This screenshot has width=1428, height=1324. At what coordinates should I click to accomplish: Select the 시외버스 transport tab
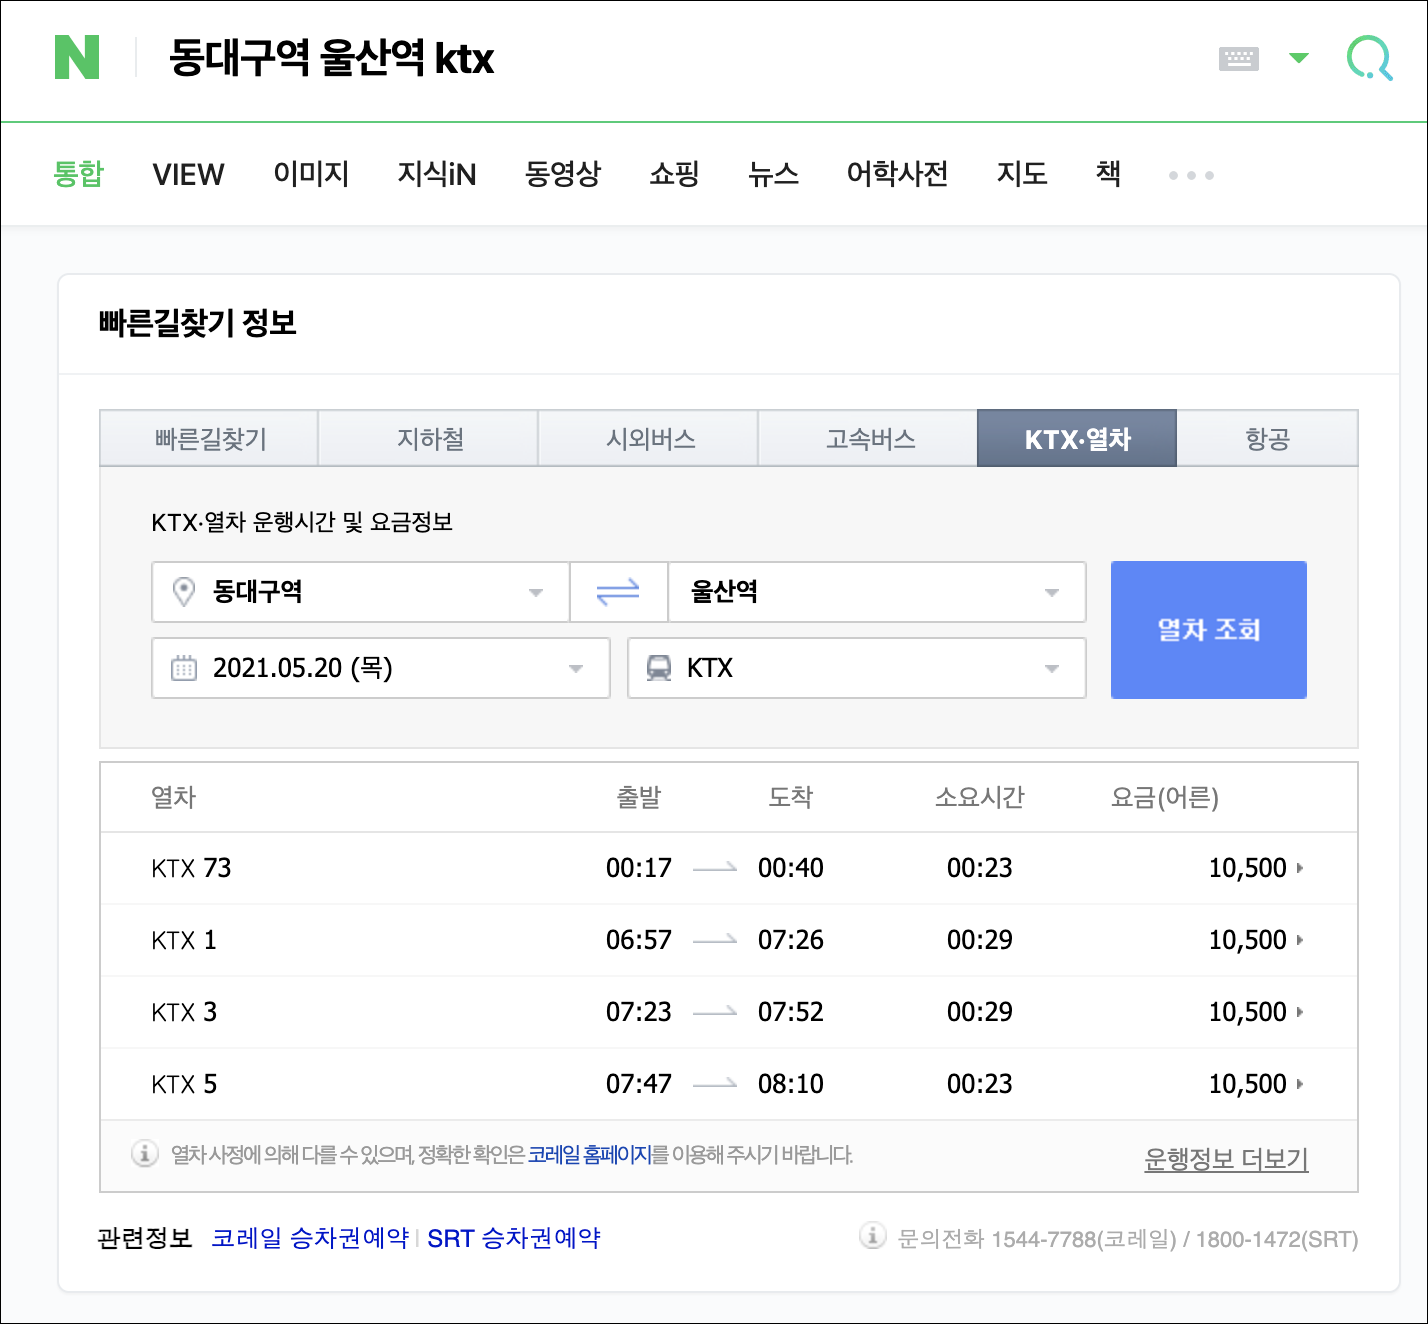649,438
